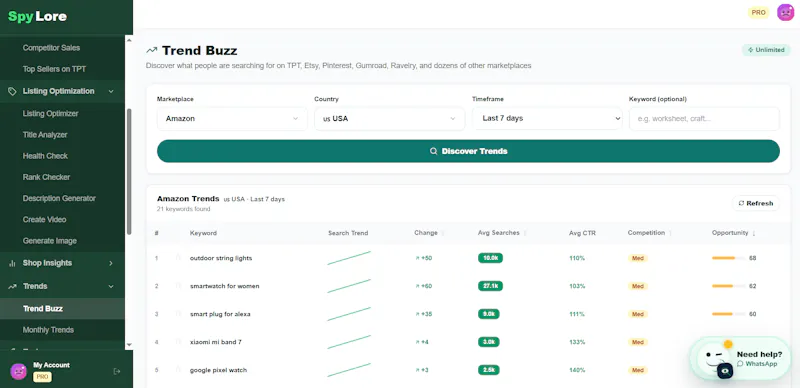Click the PRO badge in top bar

[758, 13]
